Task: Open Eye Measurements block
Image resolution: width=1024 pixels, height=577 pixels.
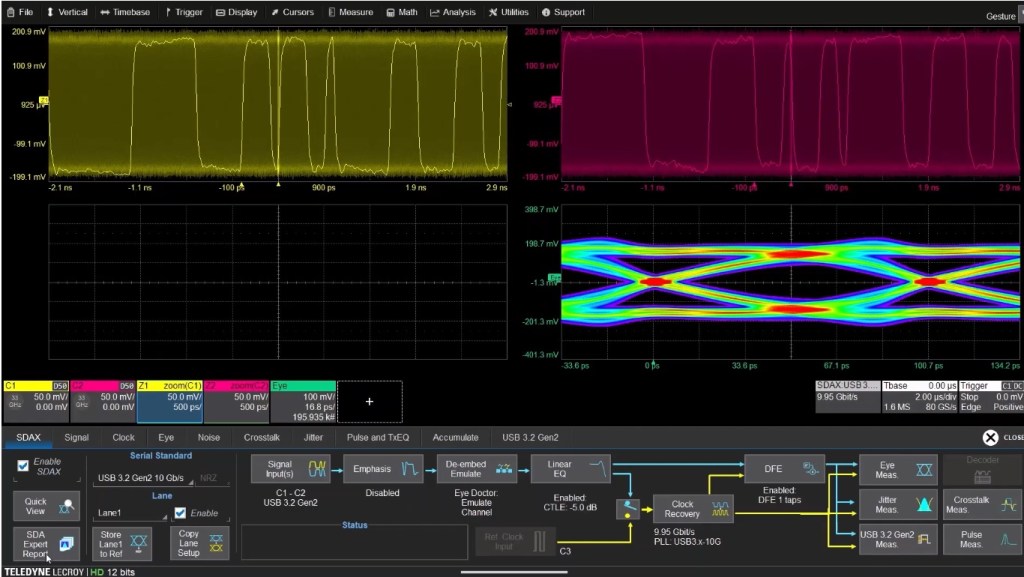Action: click(x=897, y=469)
